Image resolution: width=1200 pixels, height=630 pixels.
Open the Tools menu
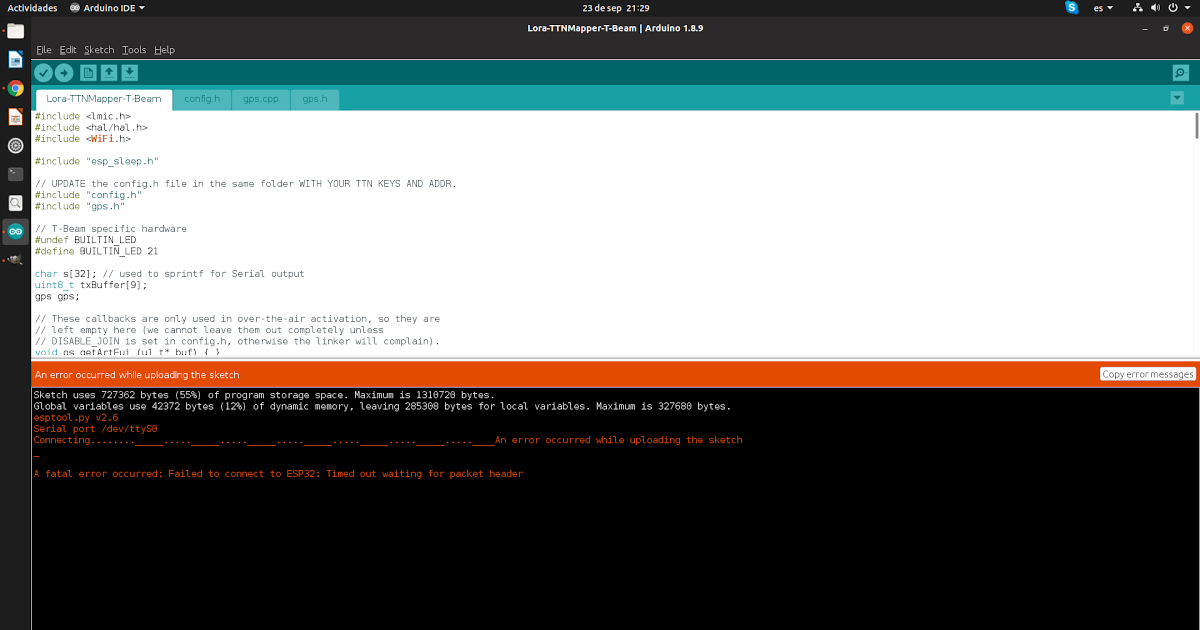[134, 50]
